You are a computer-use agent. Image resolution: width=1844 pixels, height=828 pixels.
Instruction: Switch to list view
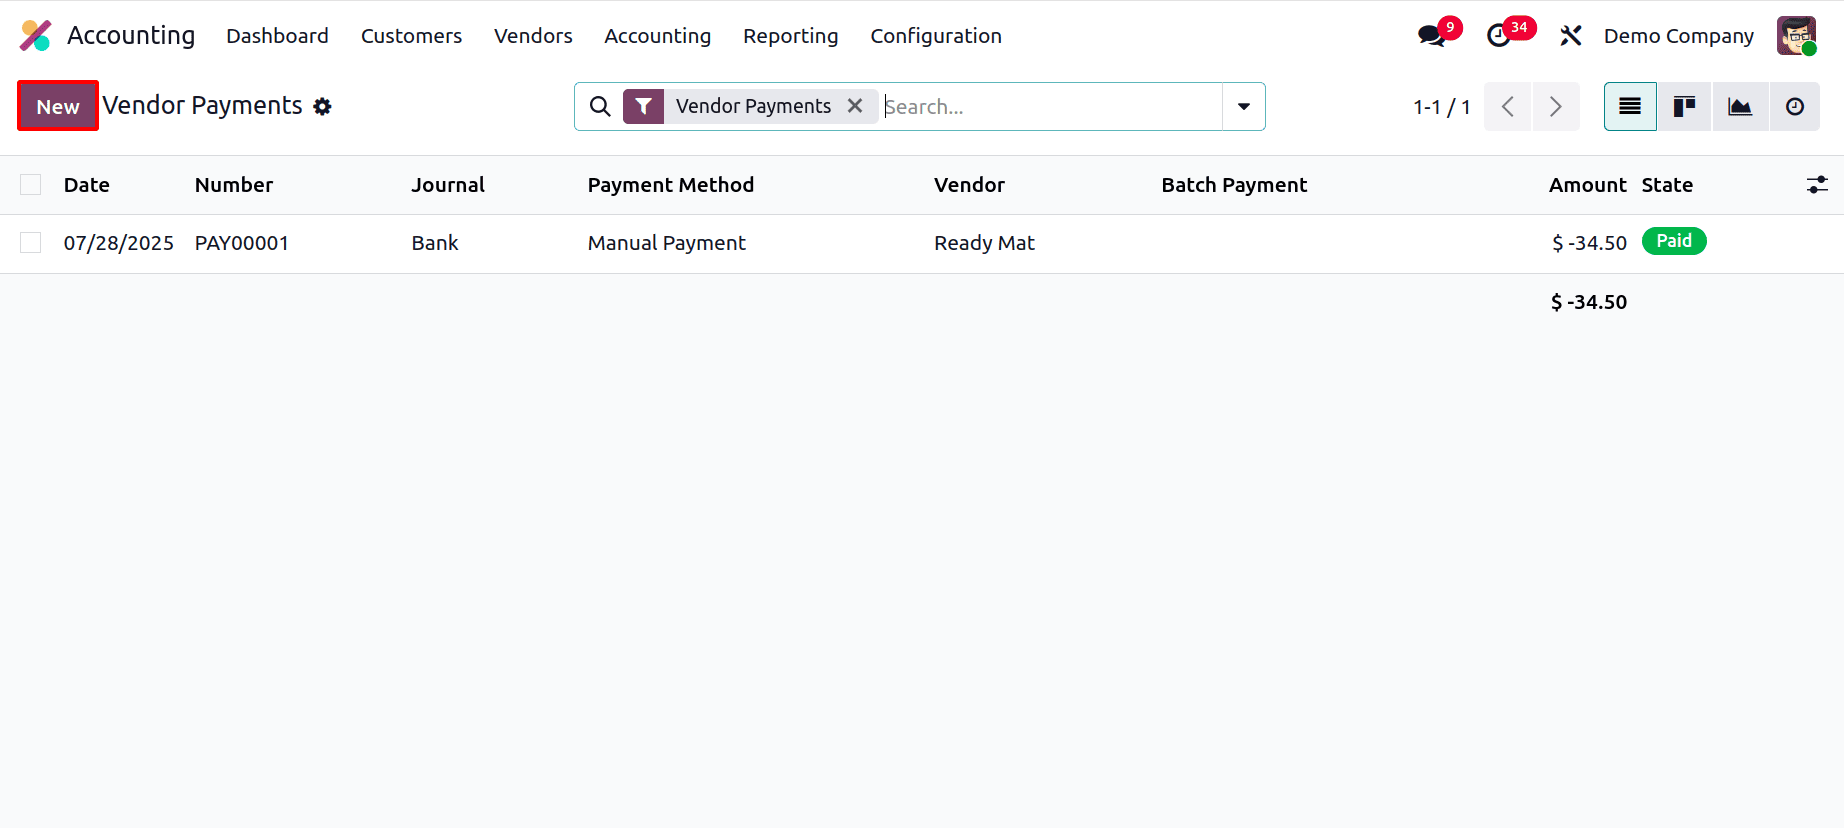[1630, 106]
